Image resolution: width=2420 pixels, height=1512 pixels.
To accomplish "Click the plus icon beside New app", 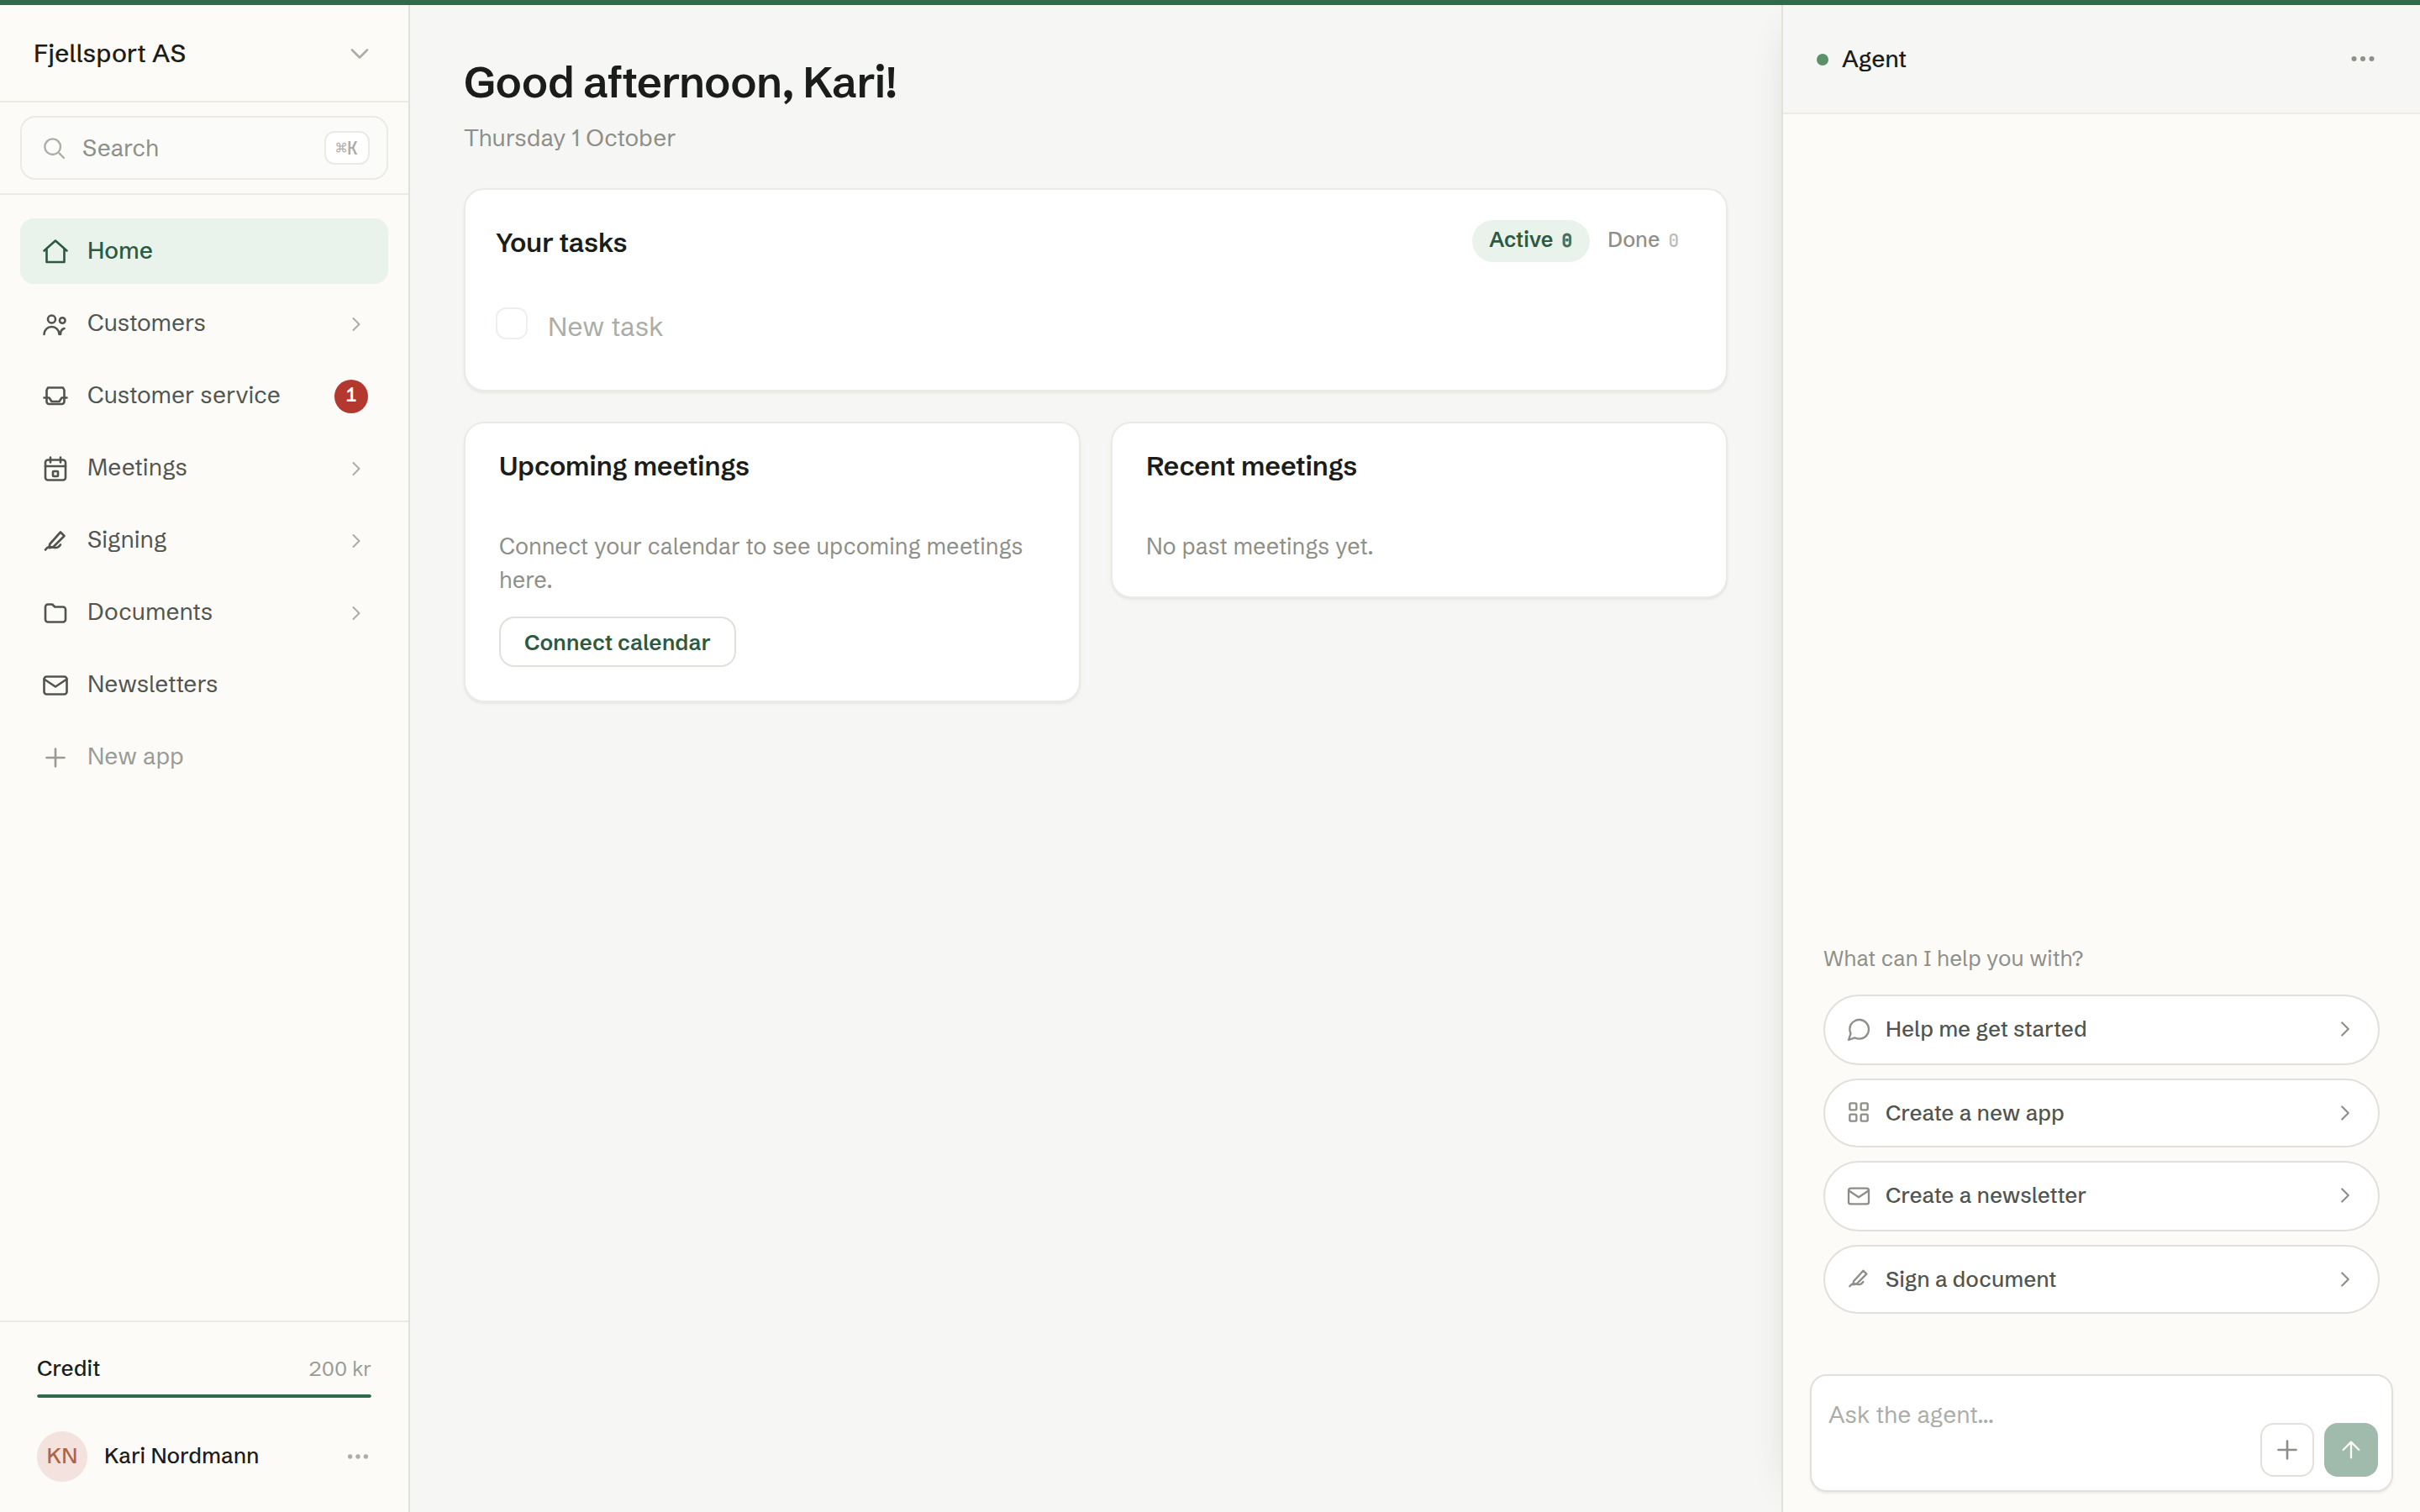I will (x=56, y=757).
